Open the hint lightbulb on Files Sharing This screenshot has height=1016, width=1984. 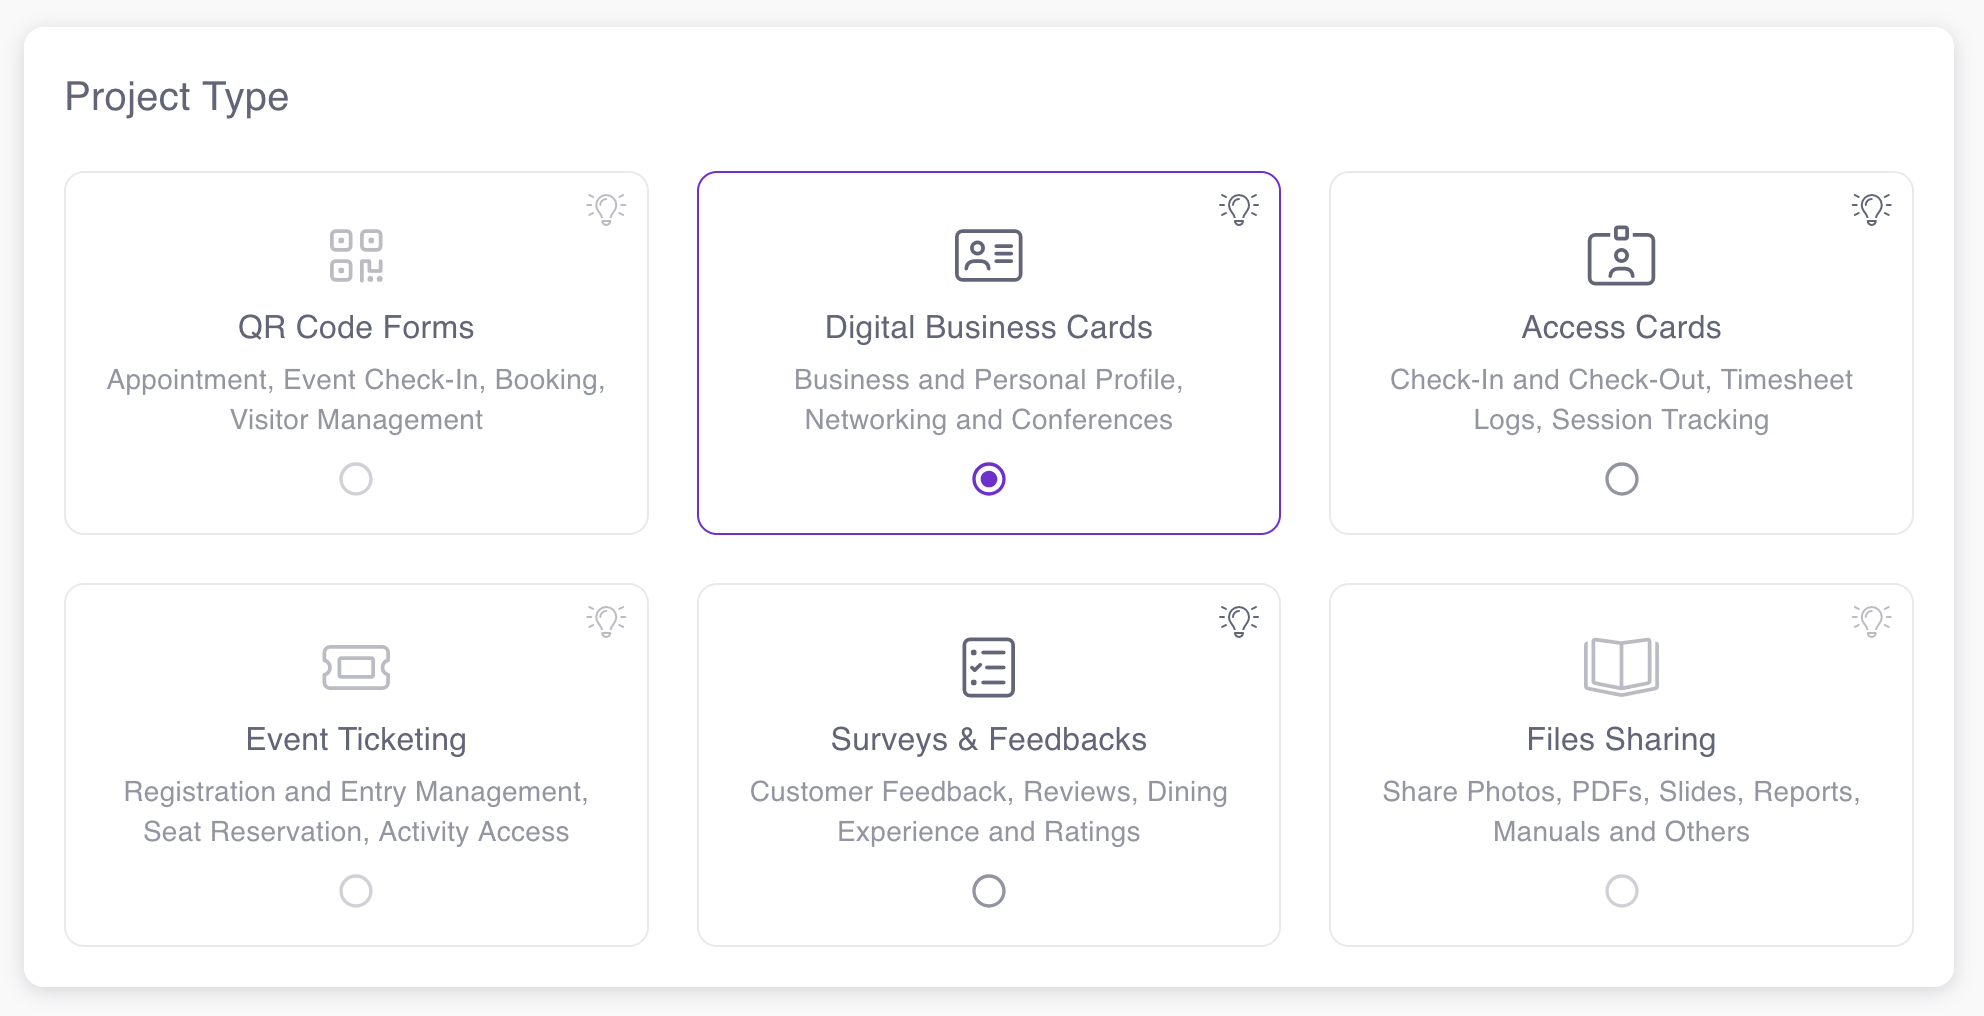(1871, 619)
